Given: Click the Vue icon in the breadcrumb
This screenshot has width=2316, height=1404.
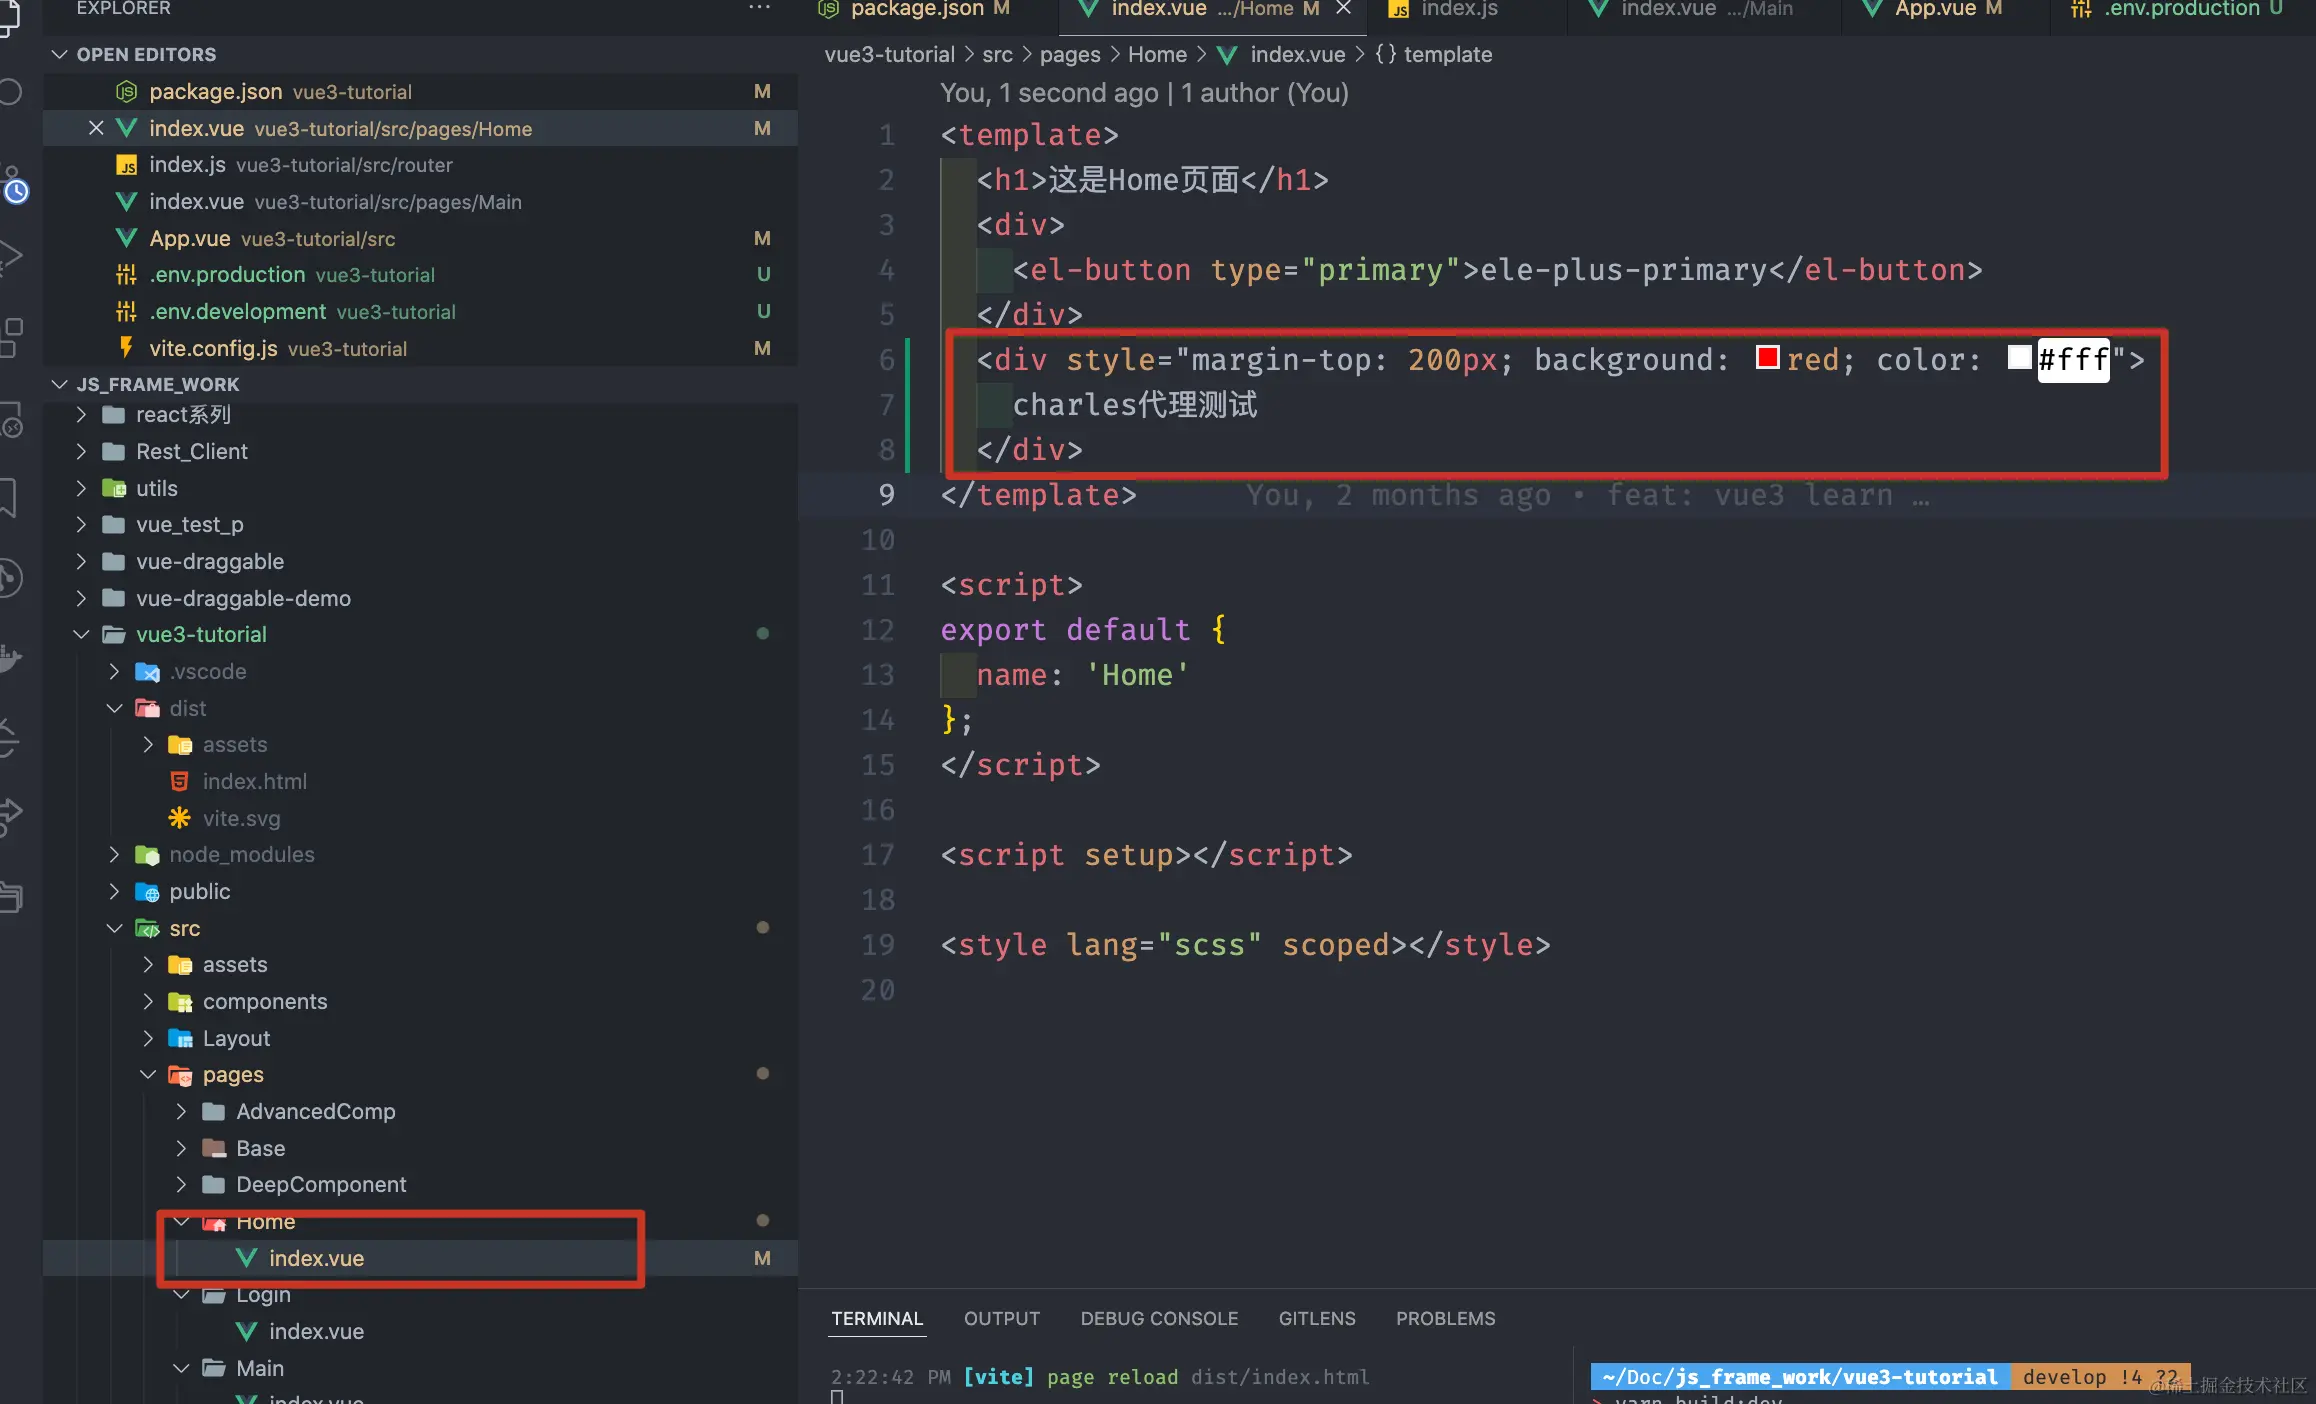Looking at the screenshot, I should [x=1227, y=55].
